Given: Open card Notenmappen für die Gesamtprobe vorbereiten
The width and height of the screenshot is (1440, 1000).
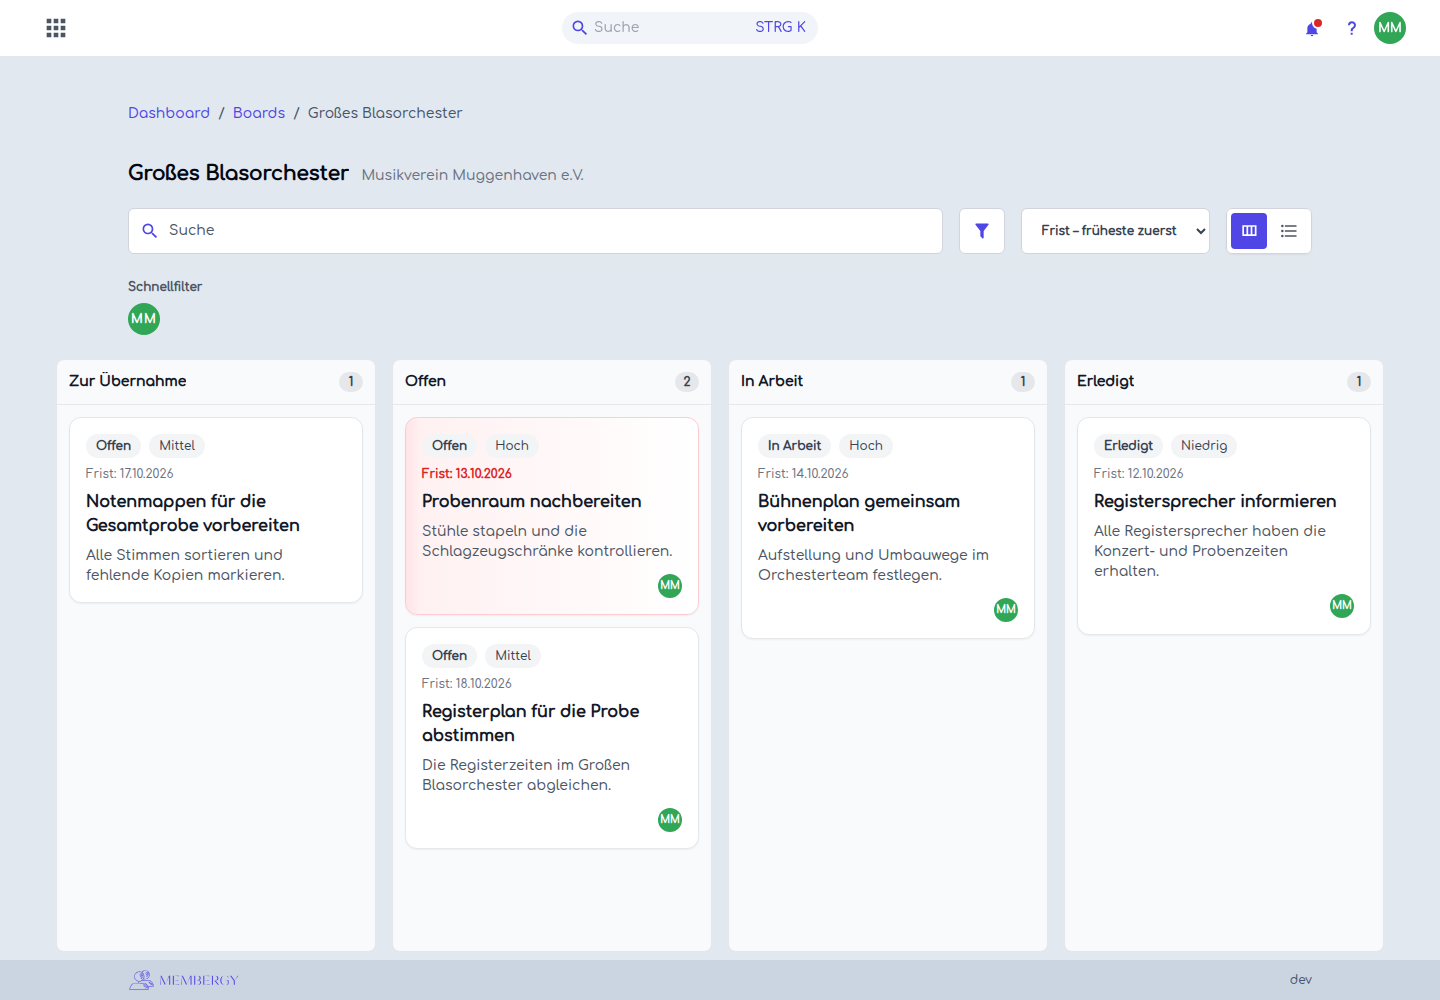Looking at the screenshot, I should click(x=216, y=510).
